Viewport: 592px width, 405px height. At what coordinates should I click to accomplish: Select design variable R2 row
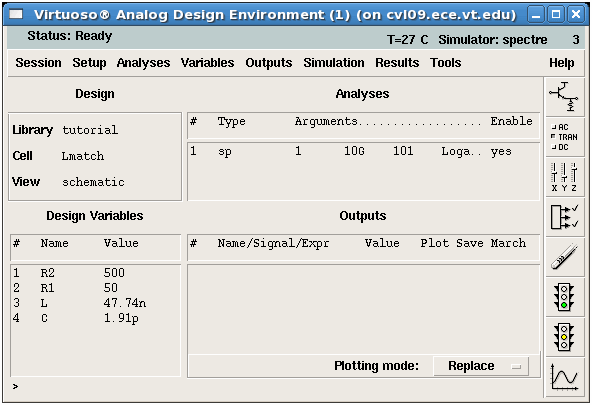point(95,273)
